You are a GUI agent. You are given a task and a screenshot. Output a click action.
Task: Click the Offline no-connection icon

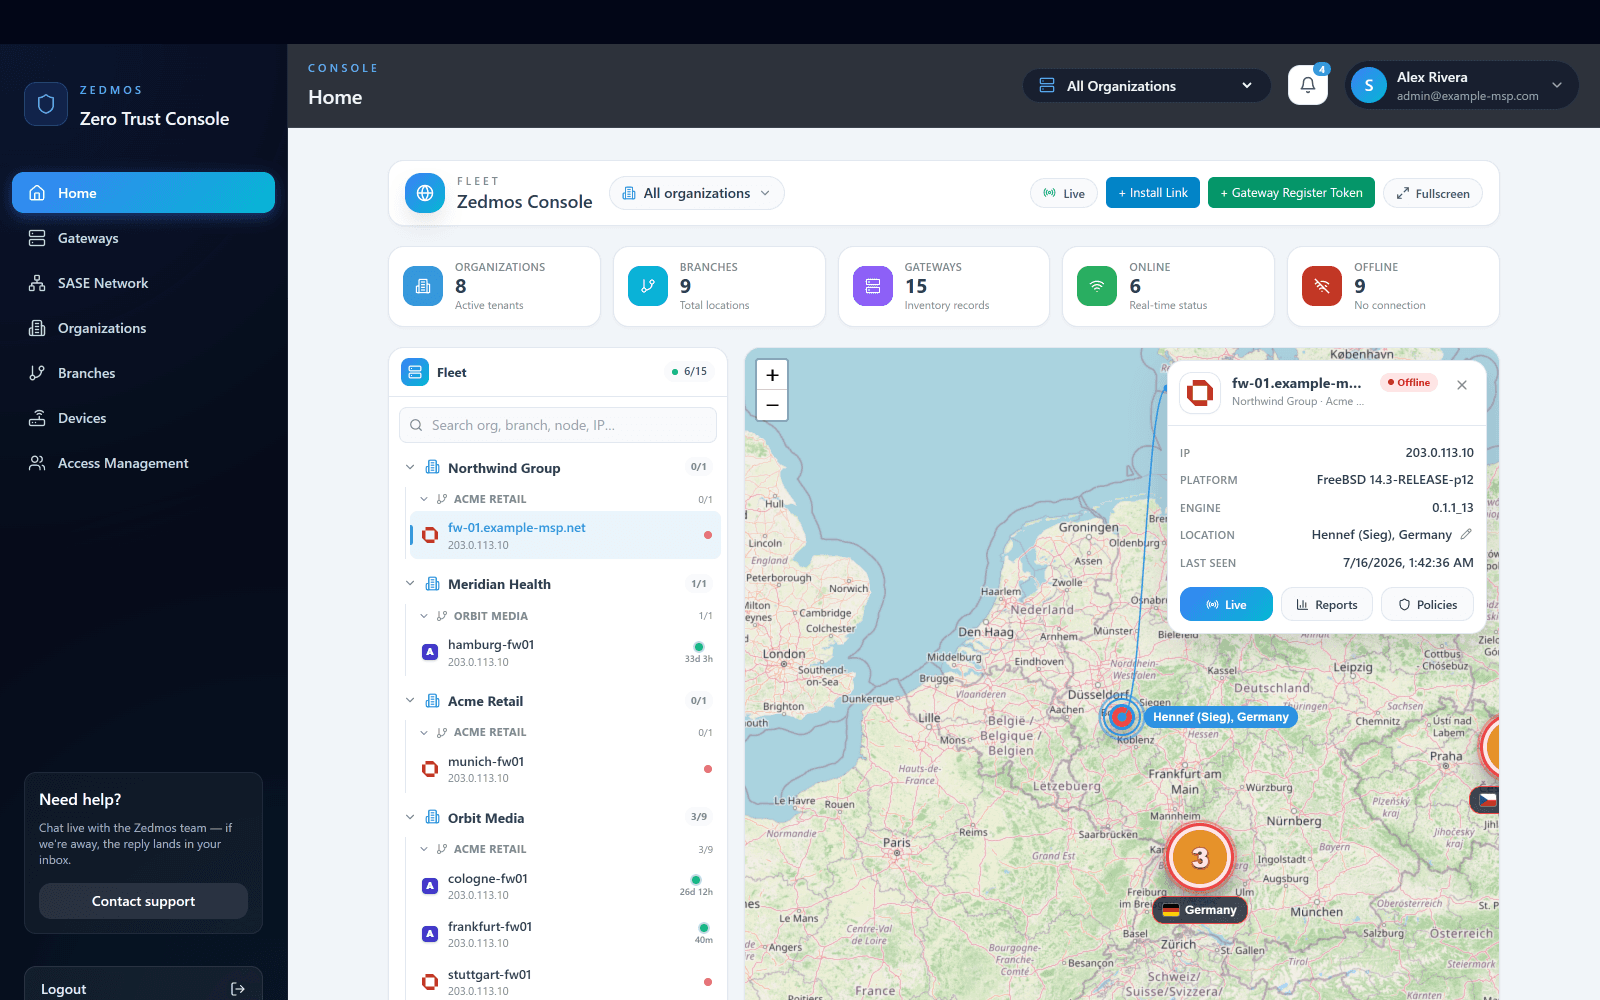(x=1322, y=286)
